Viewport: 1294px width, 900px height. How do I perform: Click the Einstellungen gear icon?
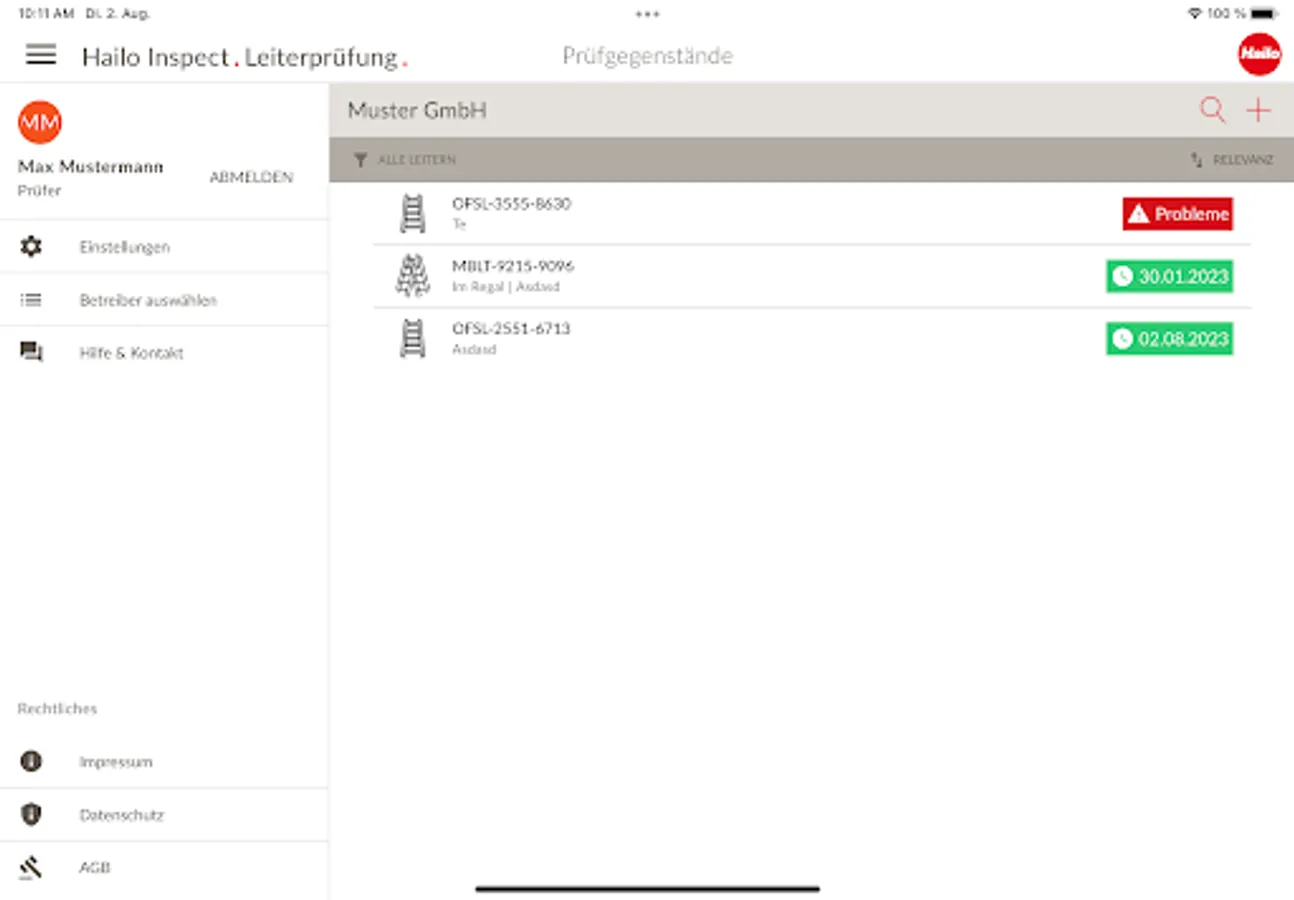31,247
